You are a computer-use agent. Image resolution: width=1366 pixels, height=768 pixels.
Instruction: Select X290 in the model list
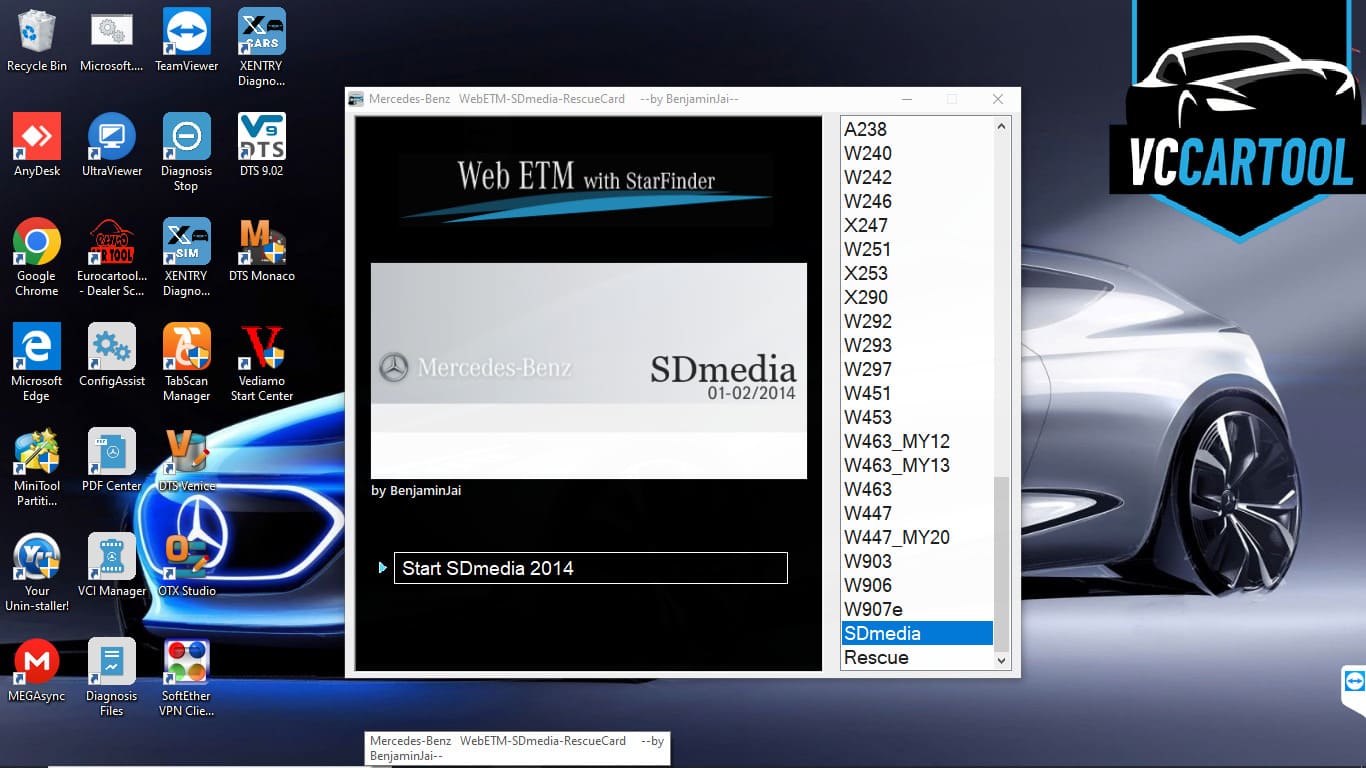click(917, 297)
